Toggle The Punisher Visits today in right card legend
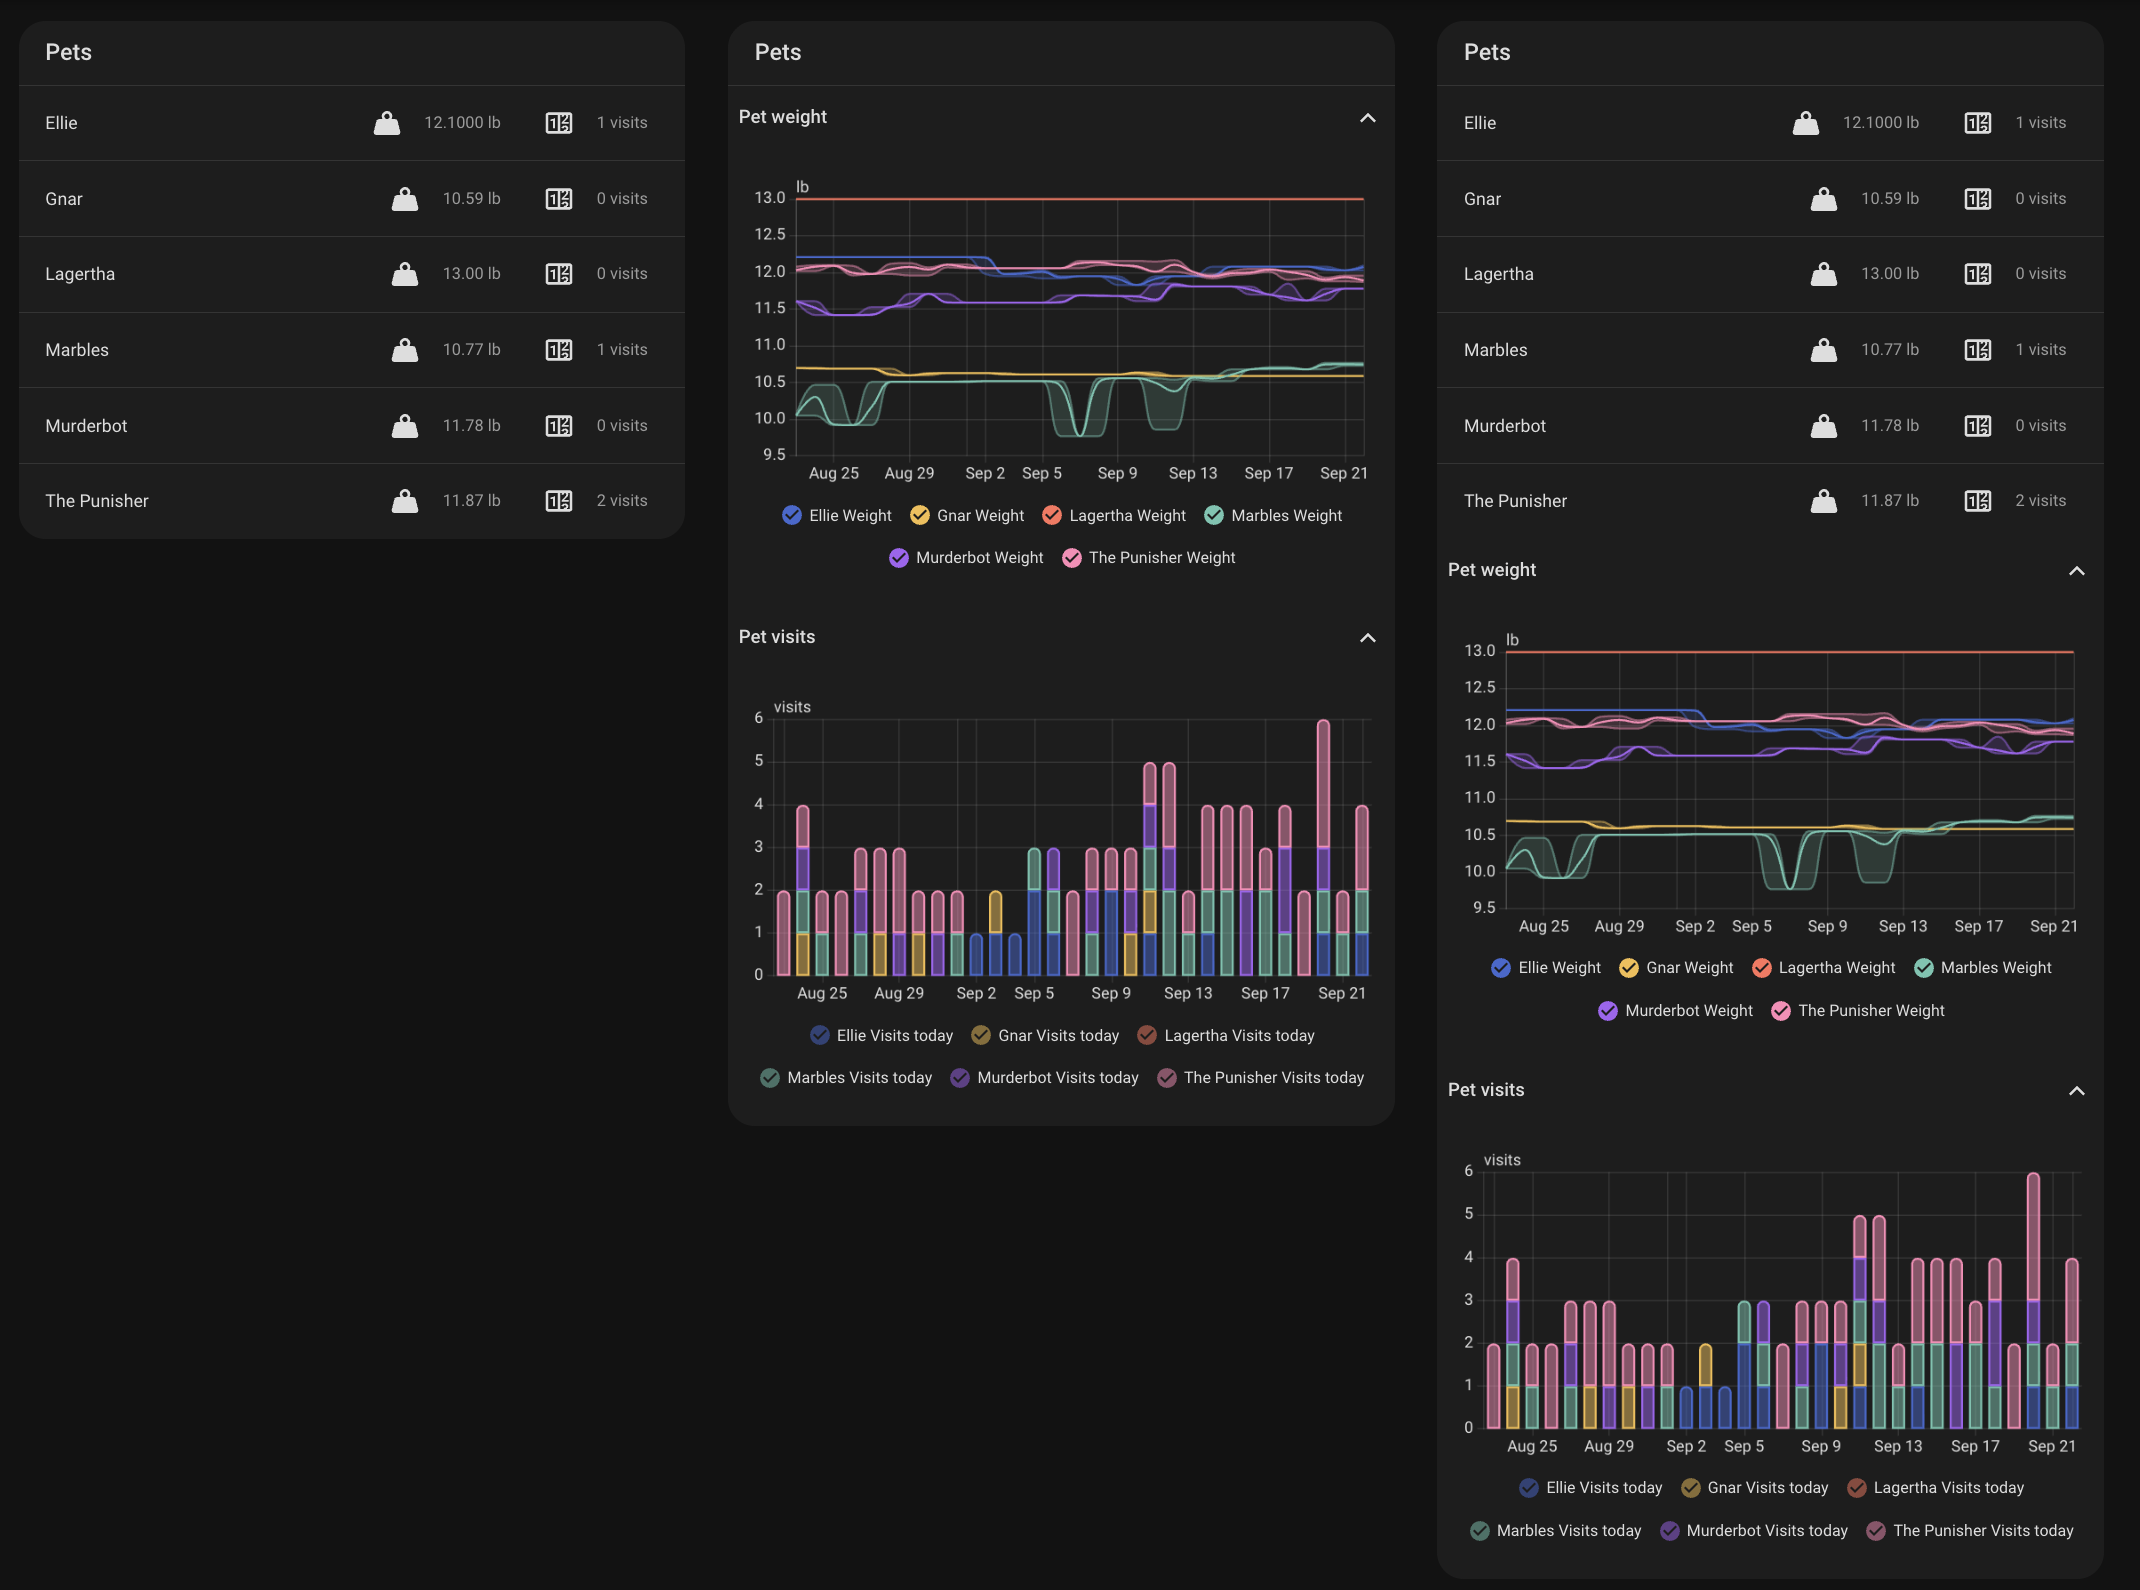2140x1590 pixels. click(x=1970, y=1531)
